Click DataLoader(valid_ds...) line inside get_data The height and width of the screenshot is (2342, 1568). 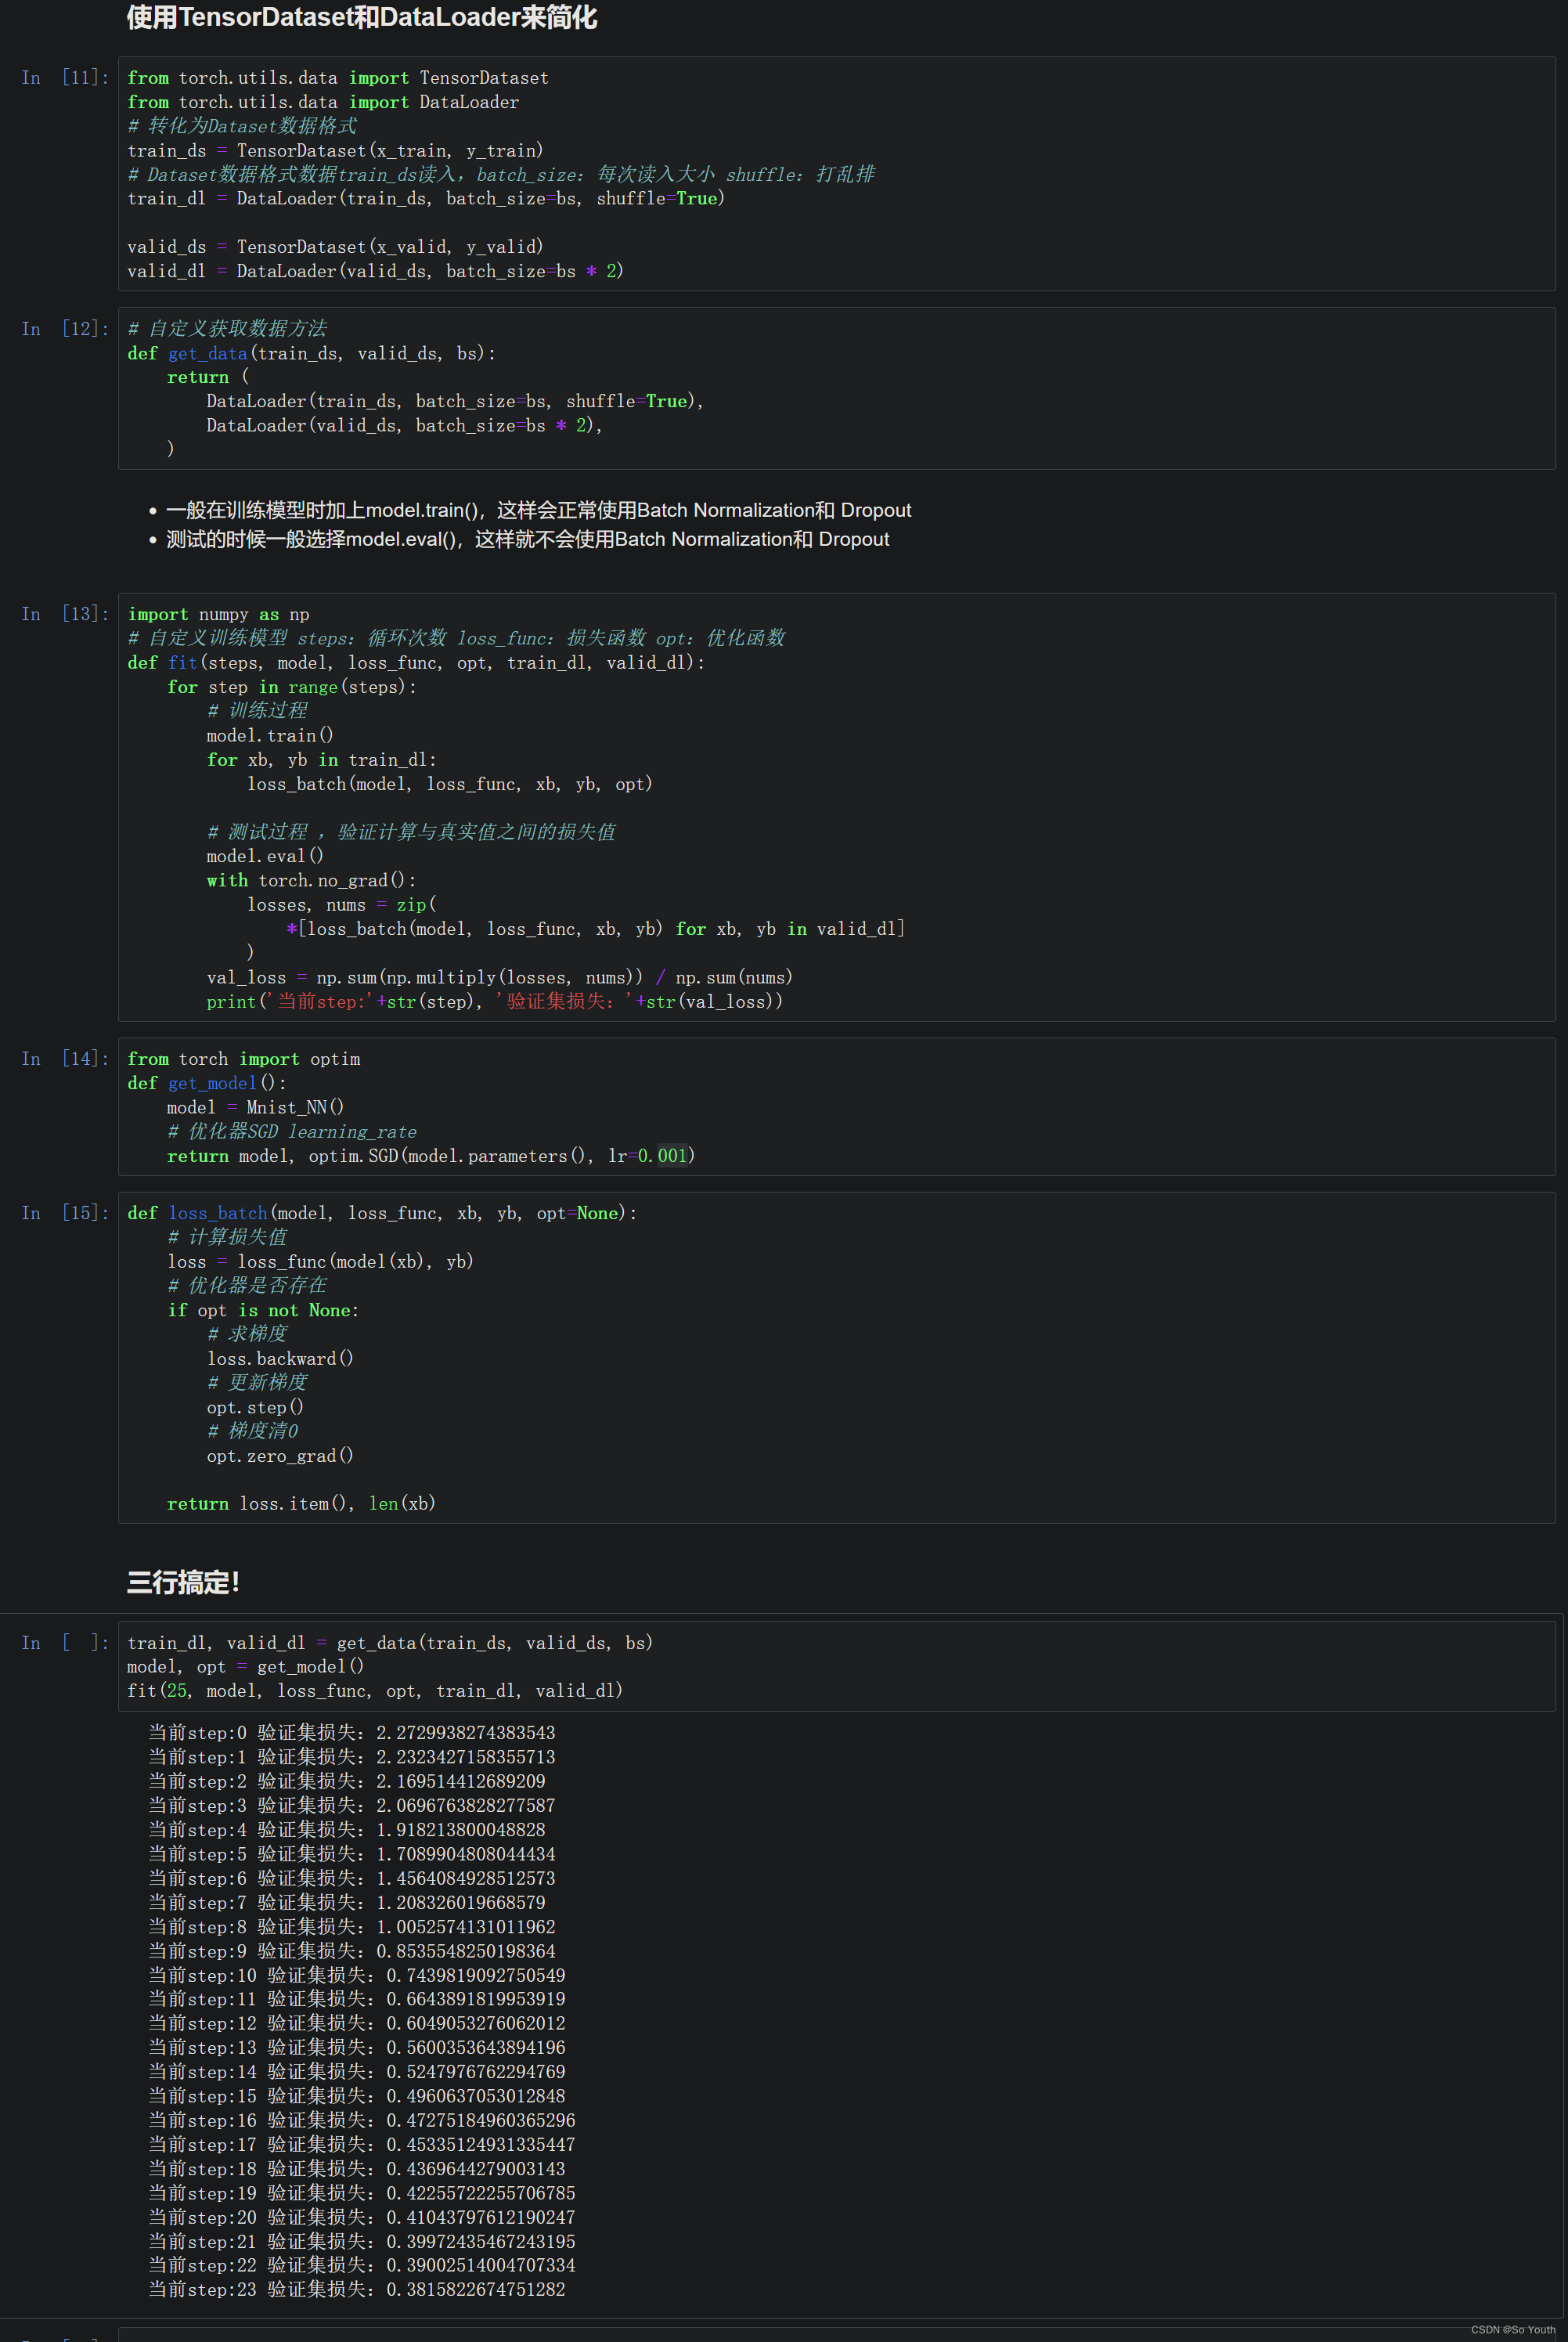[404, 425]
